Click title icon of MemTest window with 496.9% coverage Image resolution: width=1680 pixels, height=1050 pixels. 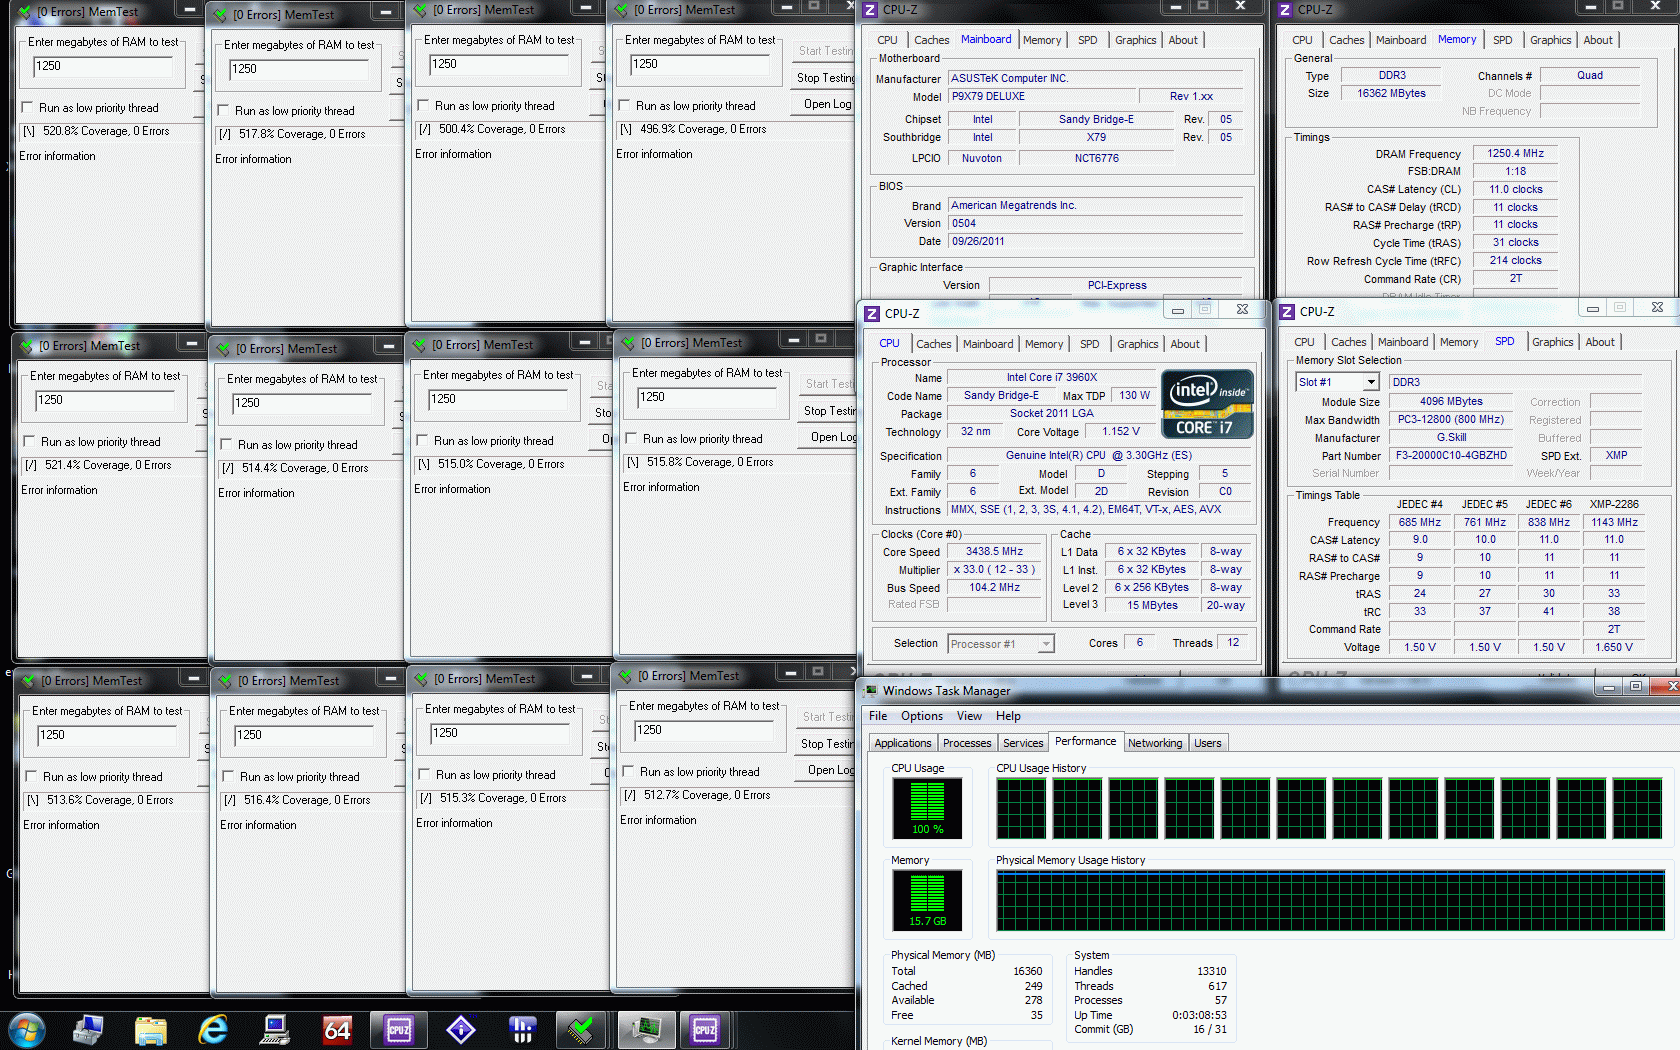[622, 10]
